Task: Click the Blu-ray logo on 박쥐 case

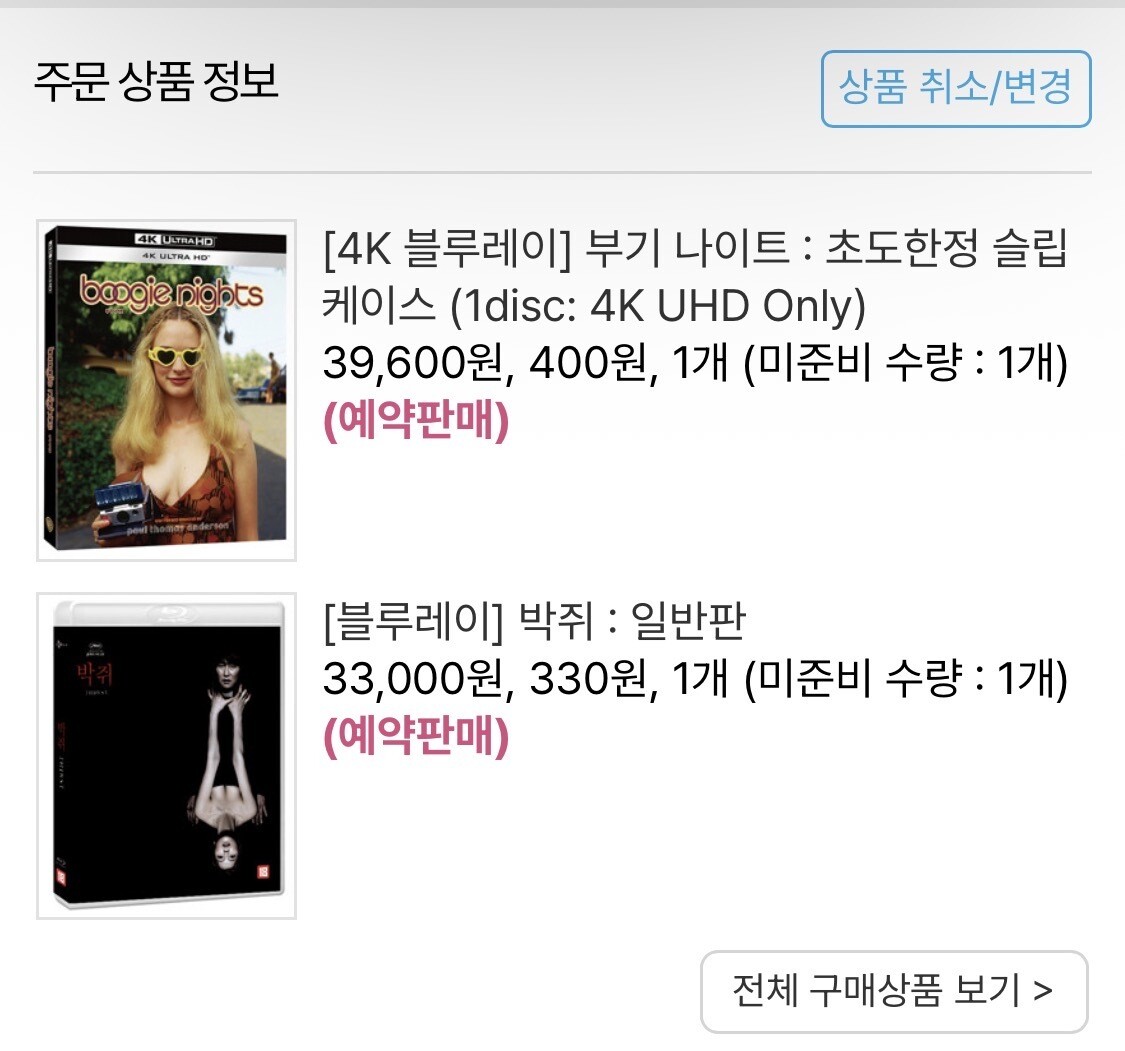Action: [170, 613]
